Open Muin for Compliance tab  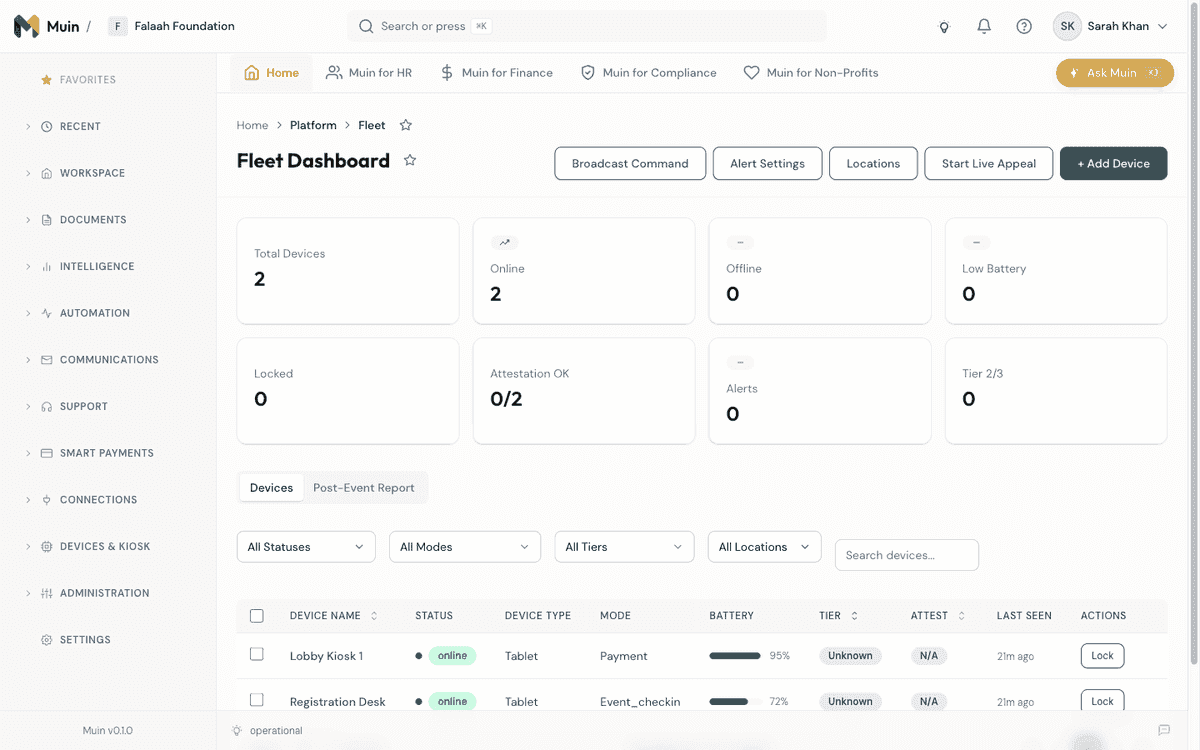(648, 73)
